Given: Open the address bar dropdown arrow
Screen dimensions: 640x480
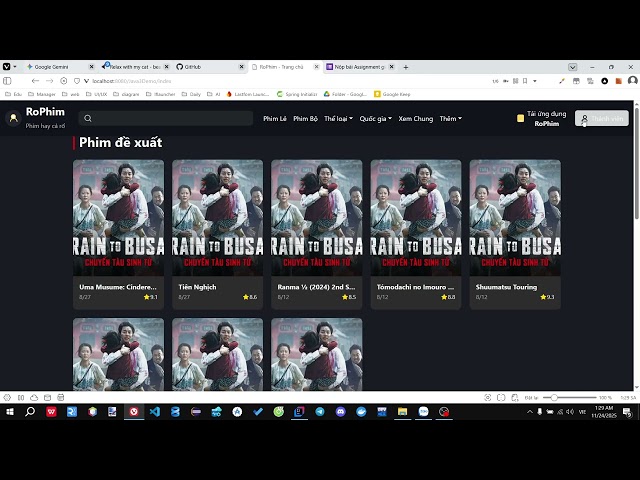Looking at the screenshot, I should [535, 81].
